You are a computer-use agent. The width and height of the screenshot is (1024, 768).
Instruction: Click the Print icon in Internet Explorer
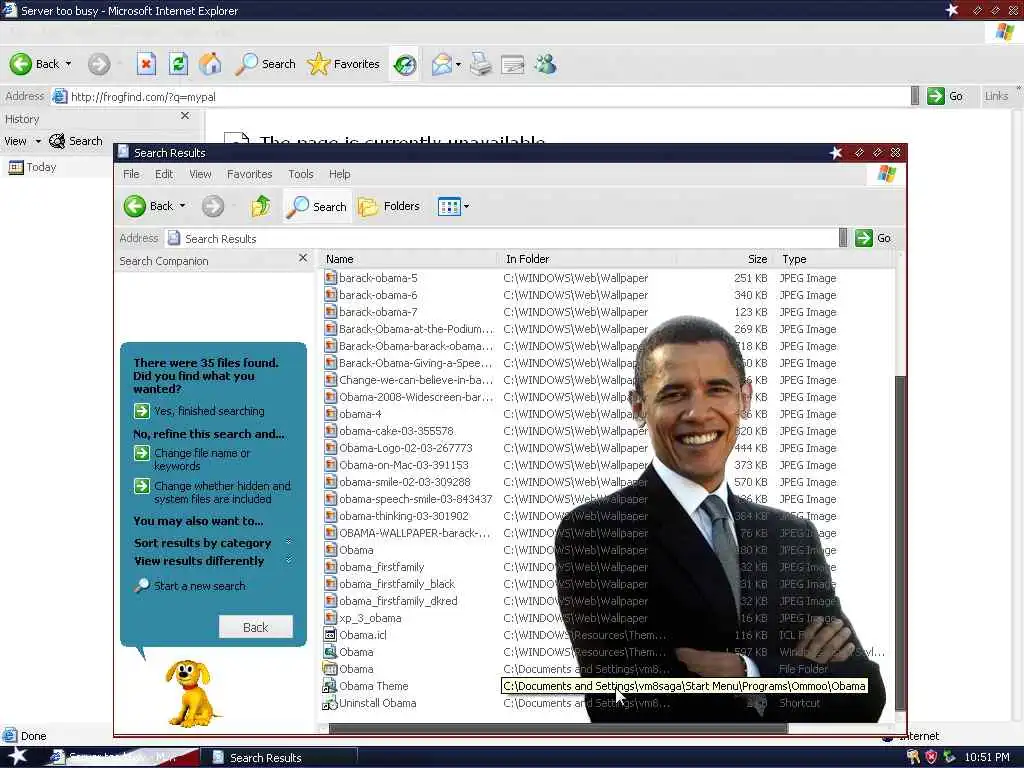coord(481,64)
